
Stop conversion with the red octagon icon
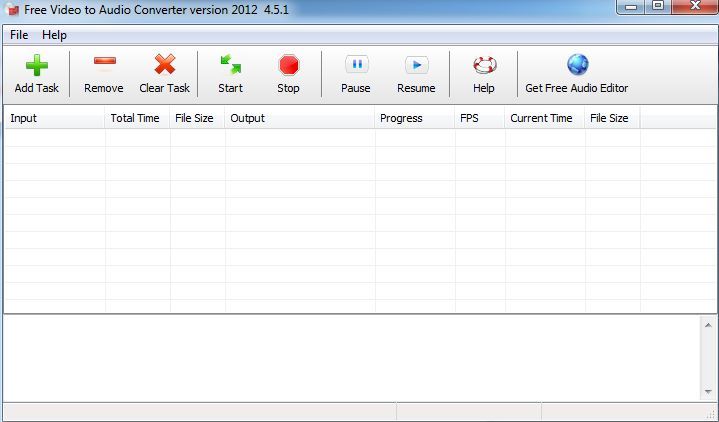289,65
